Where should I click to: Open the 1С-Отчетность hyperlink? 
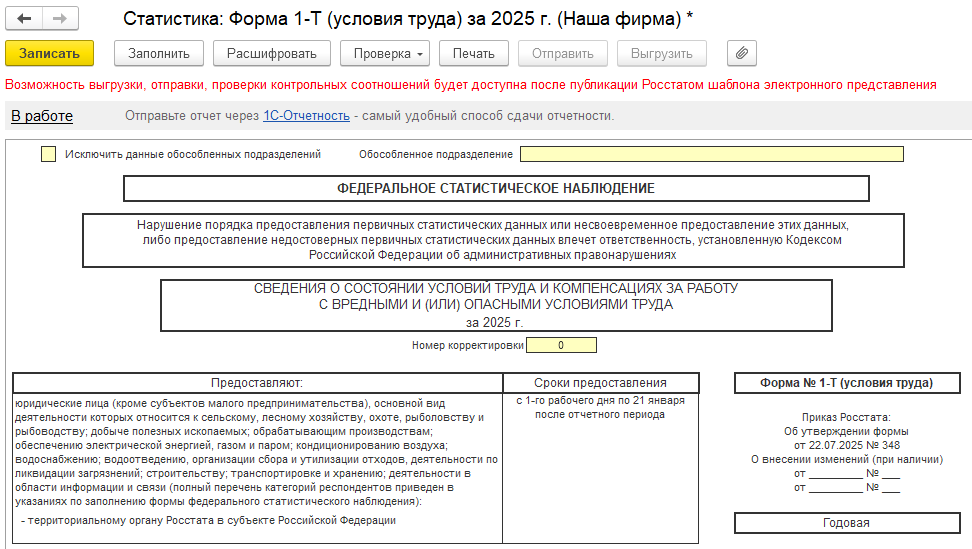click(x=306, y=116)
